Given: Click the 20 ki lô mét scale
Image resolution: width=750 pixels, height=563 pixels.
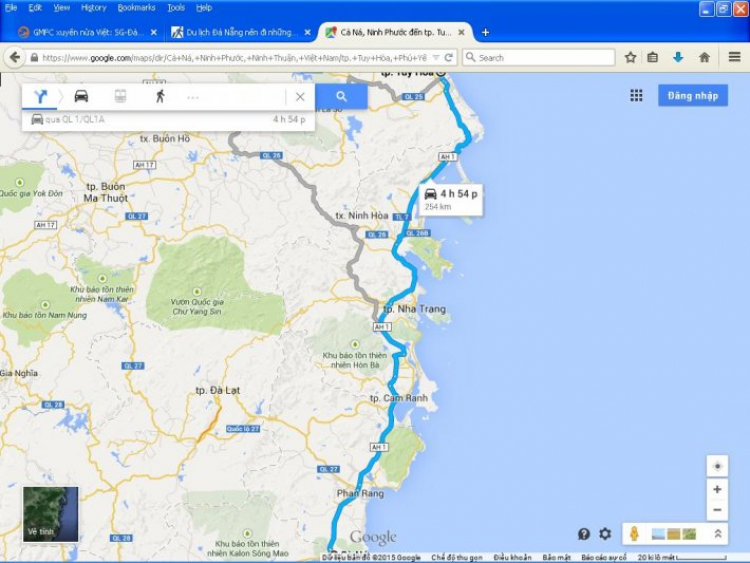Looking at the screenshot, I should [682, 558].
